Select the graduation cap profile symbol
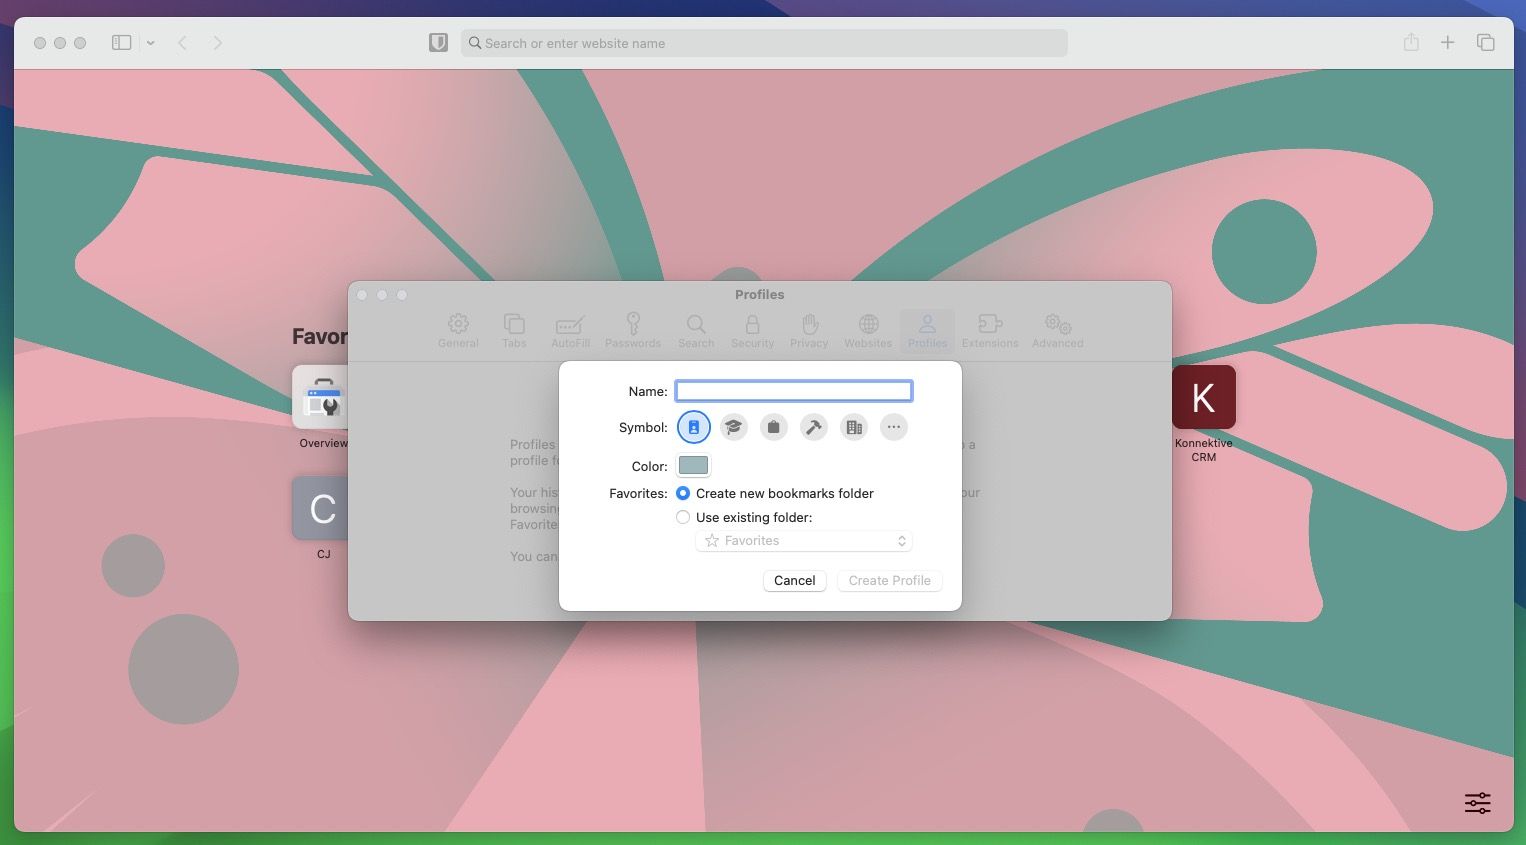Image resolution: width=1526 pixels, height=845 pixels. 733,426
